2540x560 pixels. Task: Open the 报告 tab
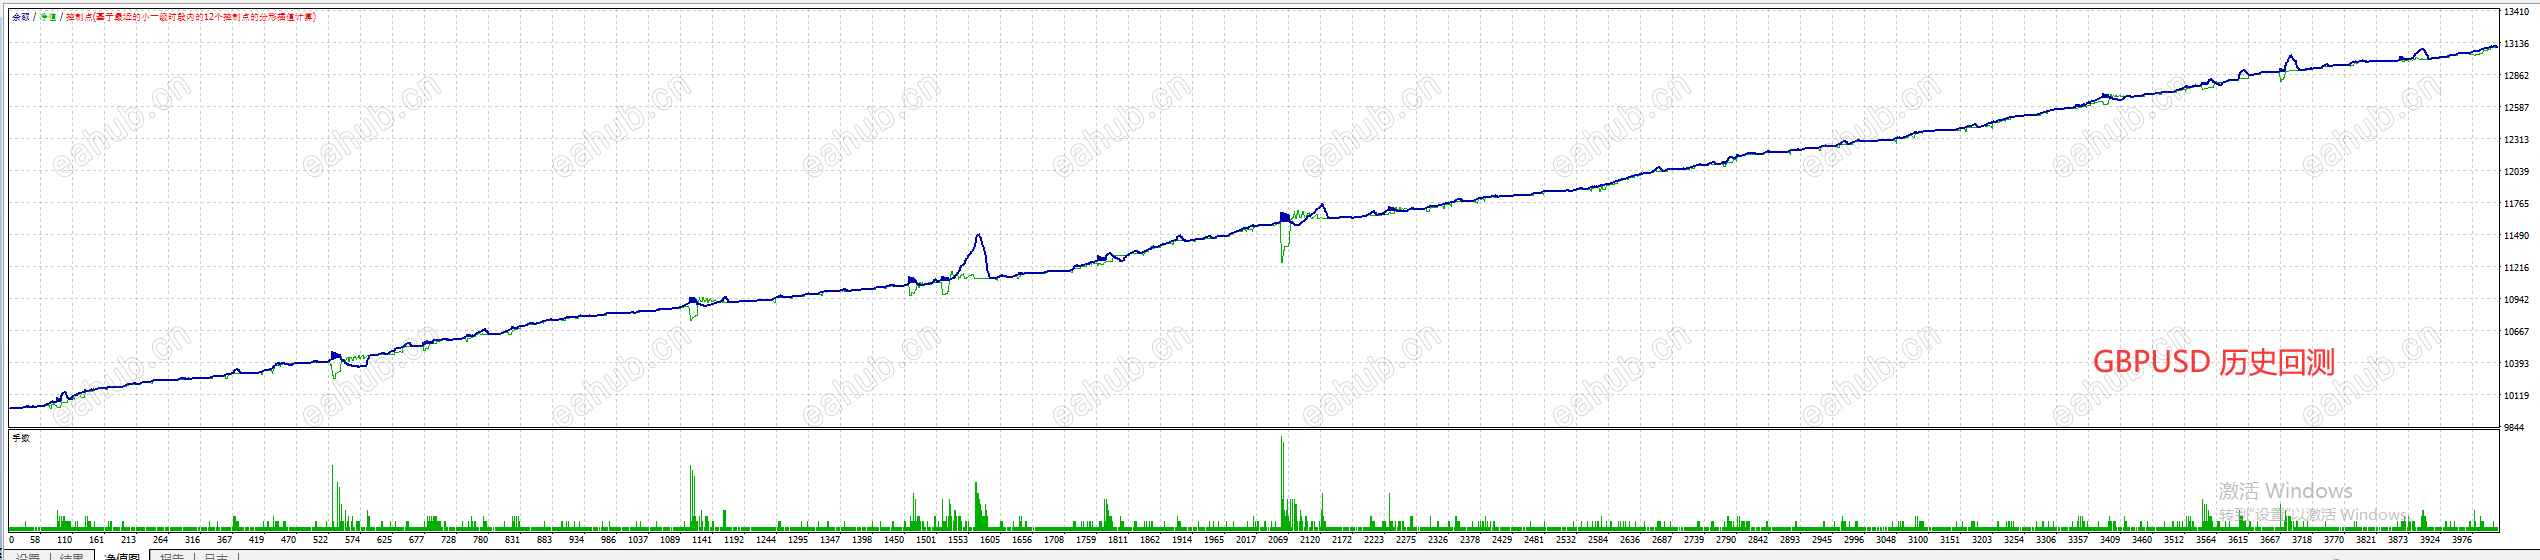pos(172,556)
